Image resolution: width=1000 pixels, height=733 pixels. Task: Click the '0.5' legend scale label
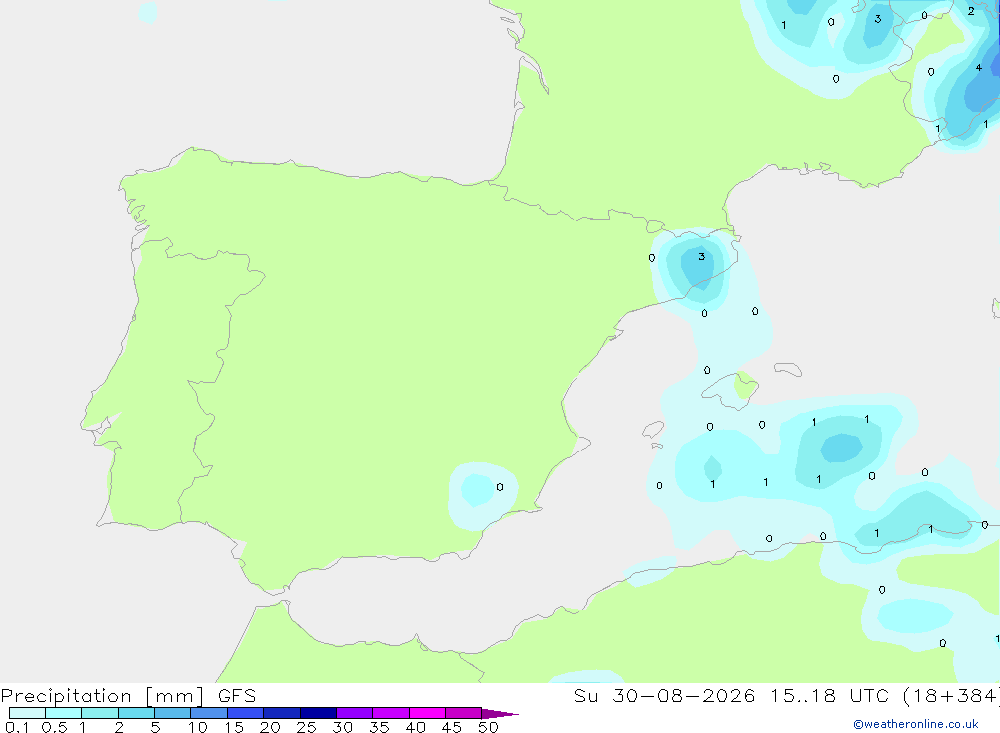(54, 727)
